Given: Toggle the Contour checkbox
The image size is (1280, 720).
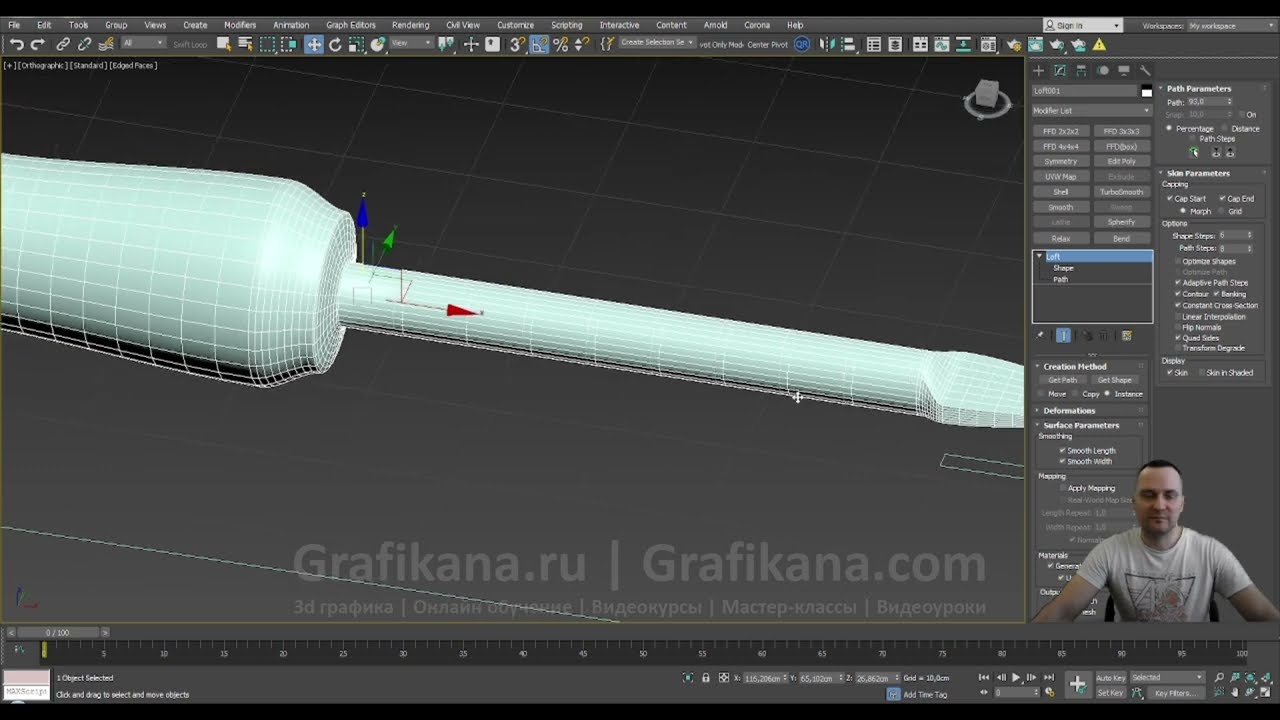Looking at the screenshot, I should click(1178, 294).
